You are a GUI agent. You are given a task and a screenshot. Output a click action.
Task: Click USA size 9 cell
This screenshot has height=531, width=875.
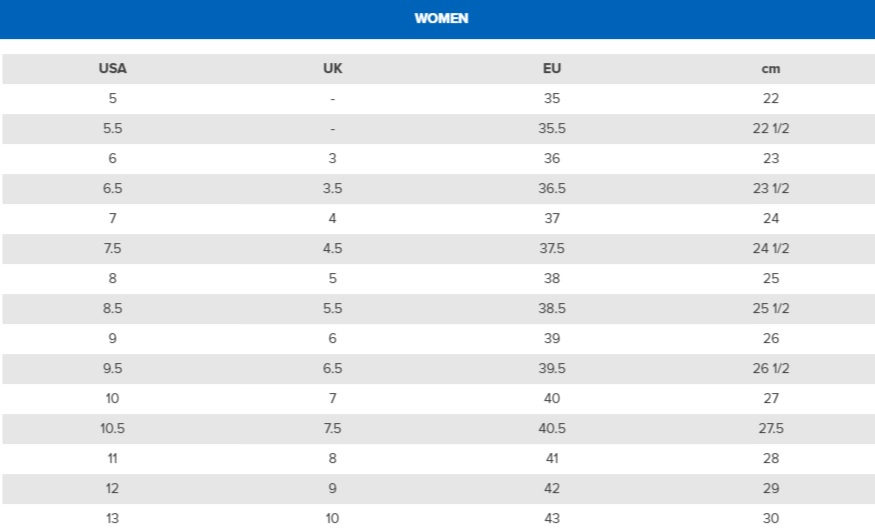112,339
